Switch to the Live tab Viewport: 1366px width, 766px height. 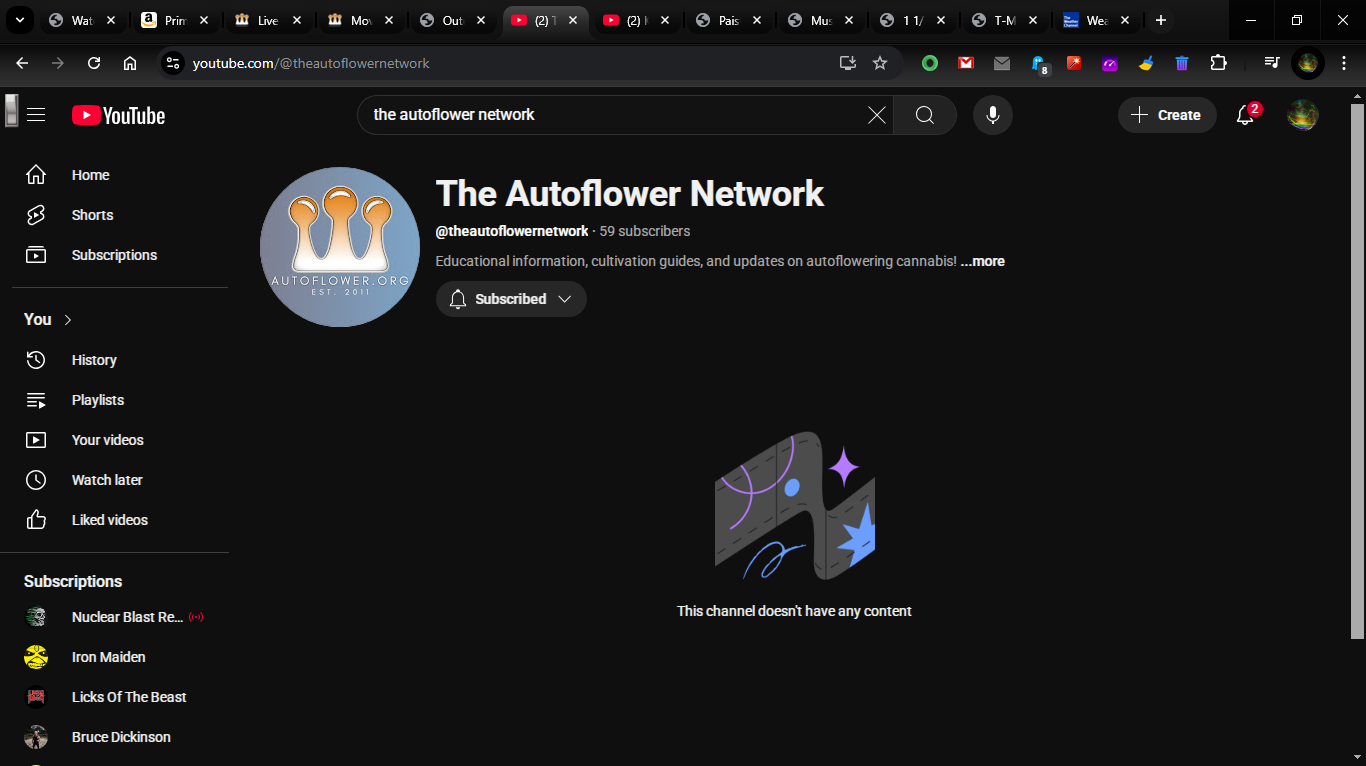[268, 20]
